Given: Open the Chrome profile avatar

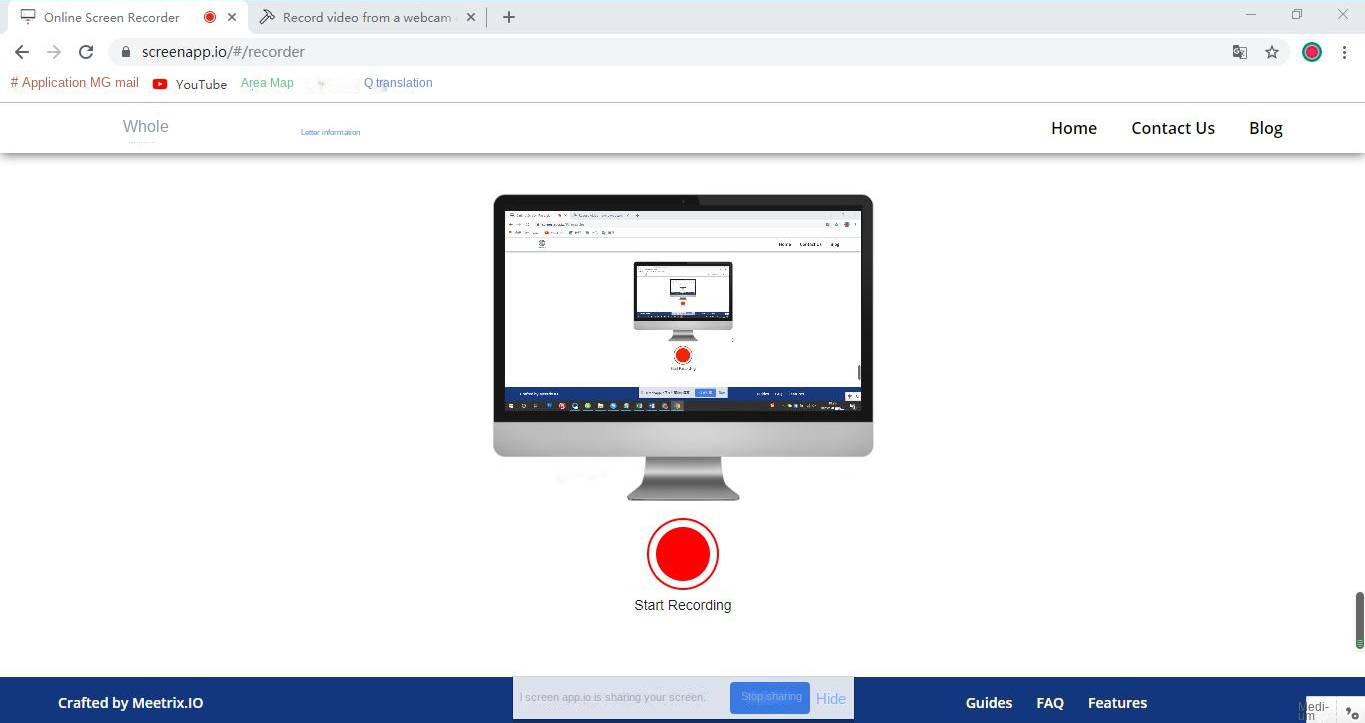Looking at the screenshot, I should 1311,52.
